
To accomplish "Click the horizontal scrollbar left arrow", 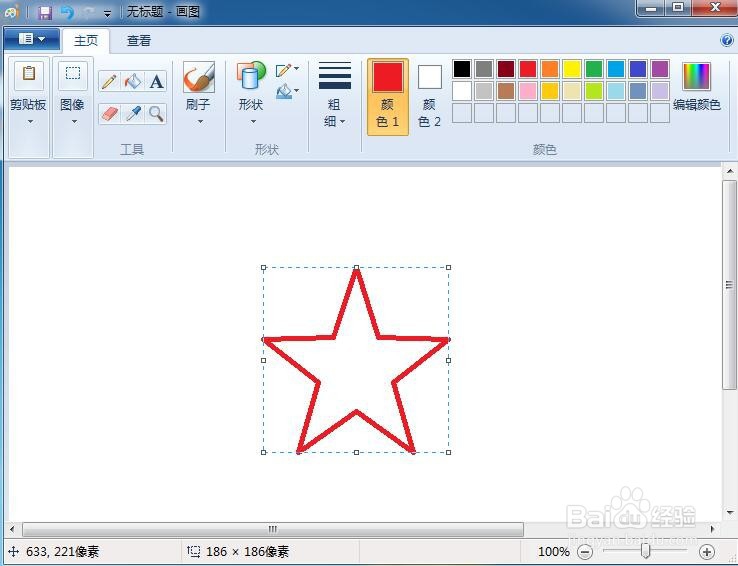I will point(12,529).
